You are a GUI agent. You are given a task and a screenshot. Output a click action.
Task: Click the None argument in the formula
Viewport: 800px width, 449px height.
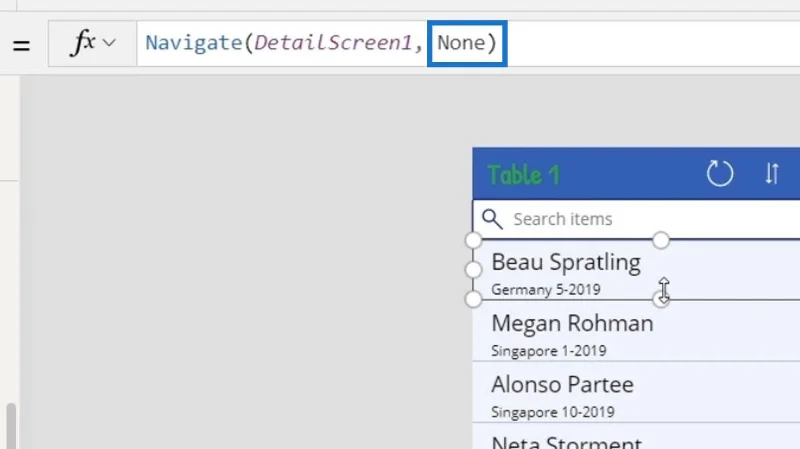click(461, 43)
